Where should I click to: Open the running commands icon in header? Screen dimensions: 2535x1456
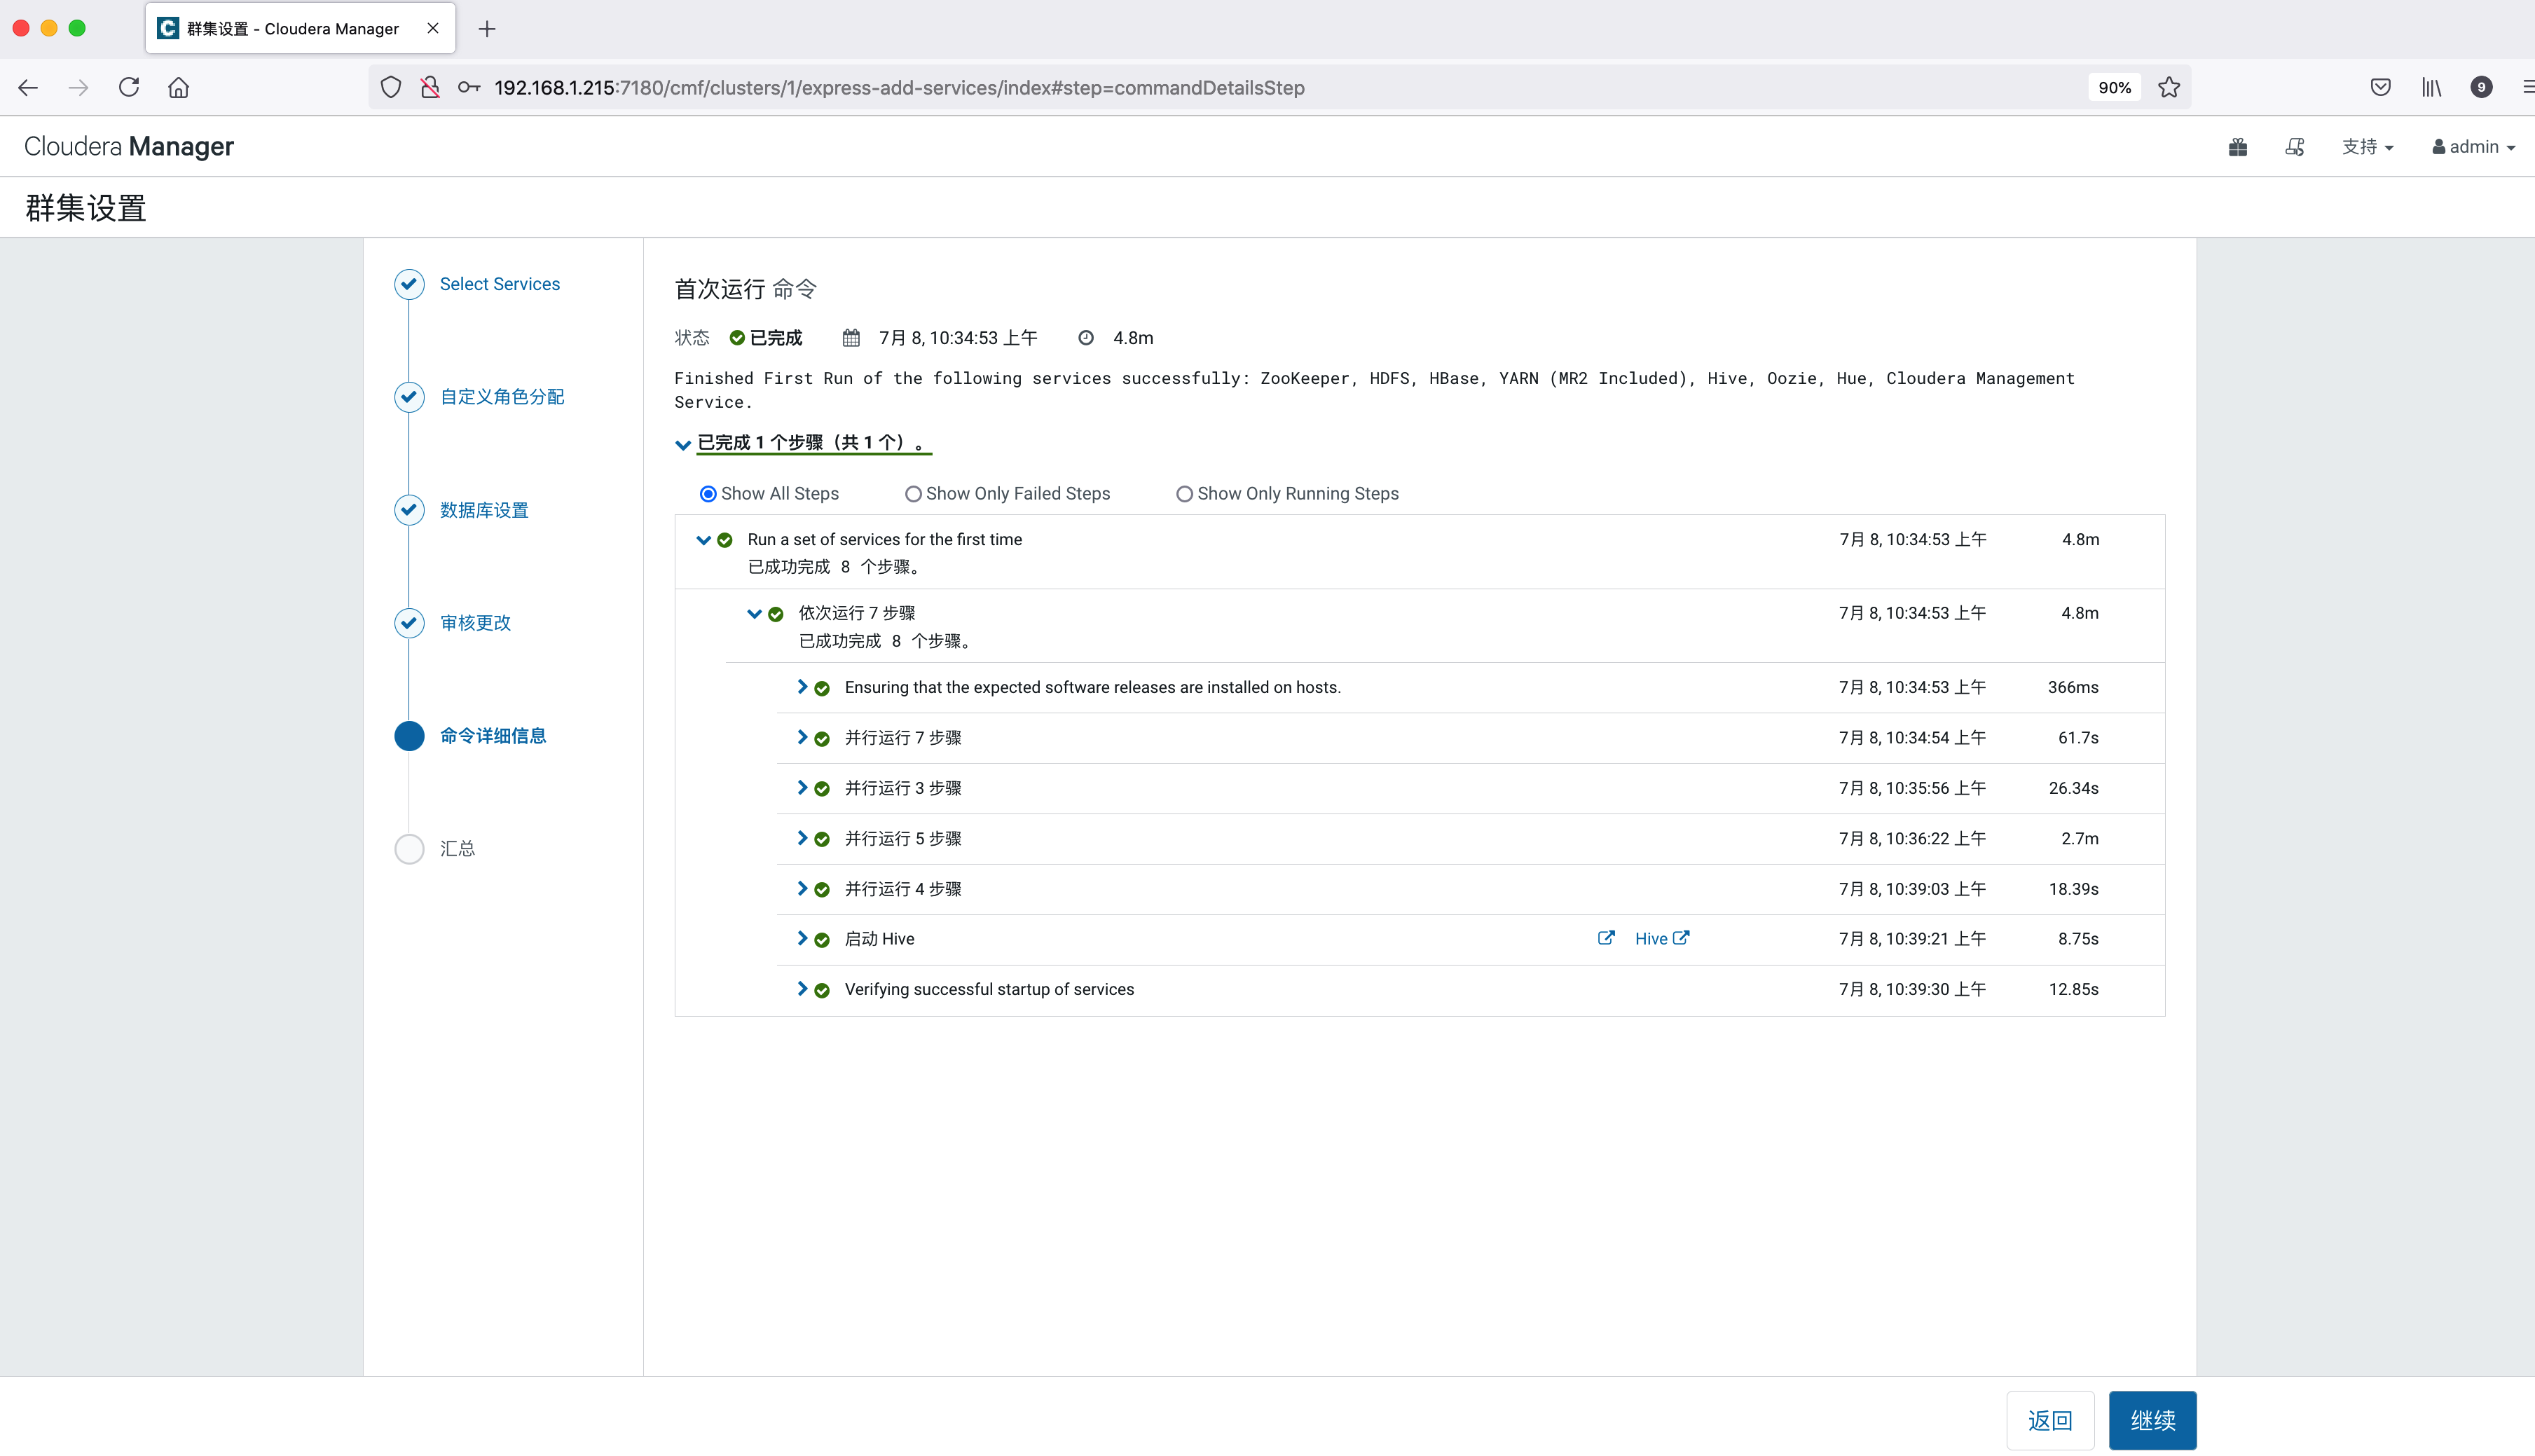(2294, 147)
